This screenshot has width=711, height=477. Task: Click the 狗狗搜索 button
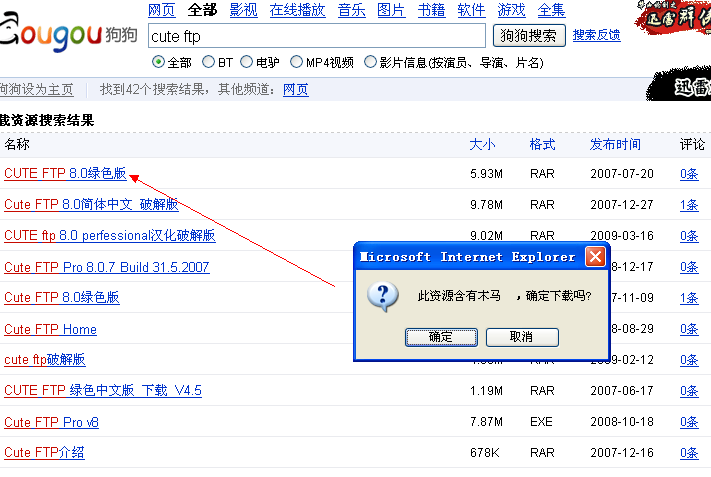(529, 35)
